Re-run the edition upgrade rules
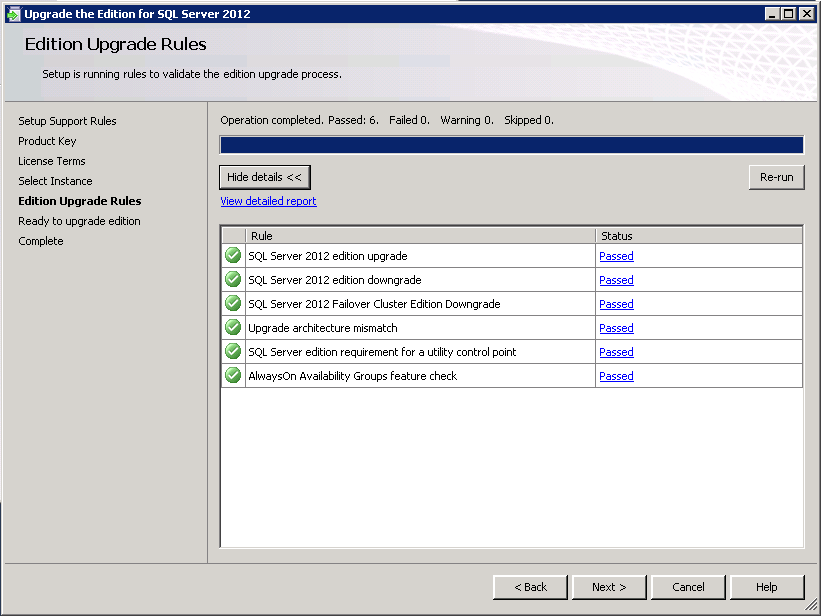Screen dimensions: 821x616 pos(776,177)
